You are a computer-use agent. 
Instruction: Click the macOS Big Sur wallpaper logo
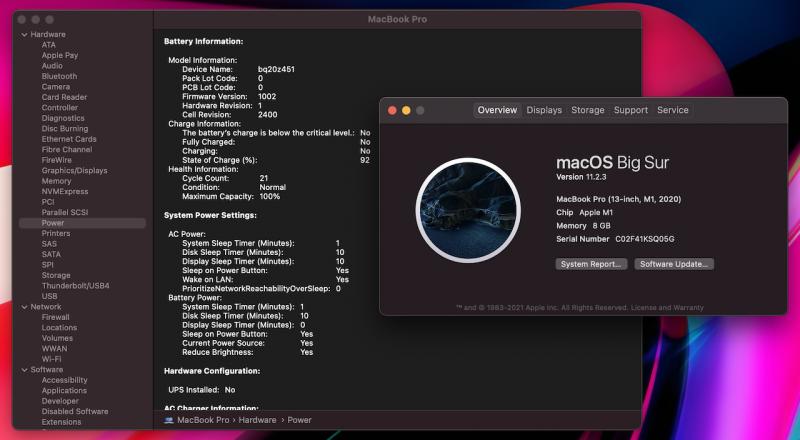click(x=468, y=210)
